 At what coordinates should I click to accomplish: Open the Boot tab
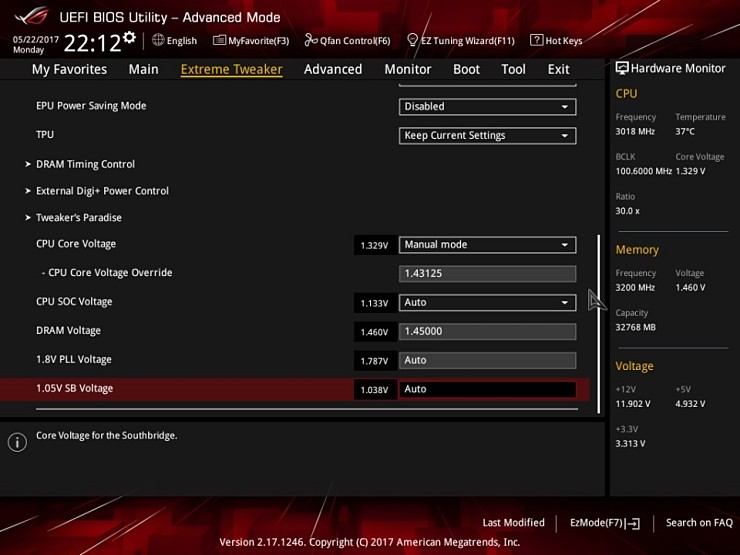pyautogui.click(x=466, y=69)
